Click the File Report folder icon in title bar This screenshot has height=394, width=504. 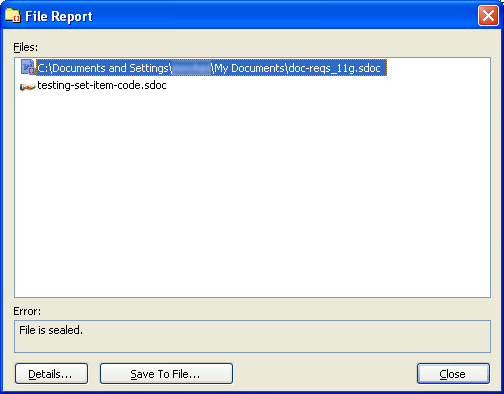pyautogui.click(x=13, y=16)
